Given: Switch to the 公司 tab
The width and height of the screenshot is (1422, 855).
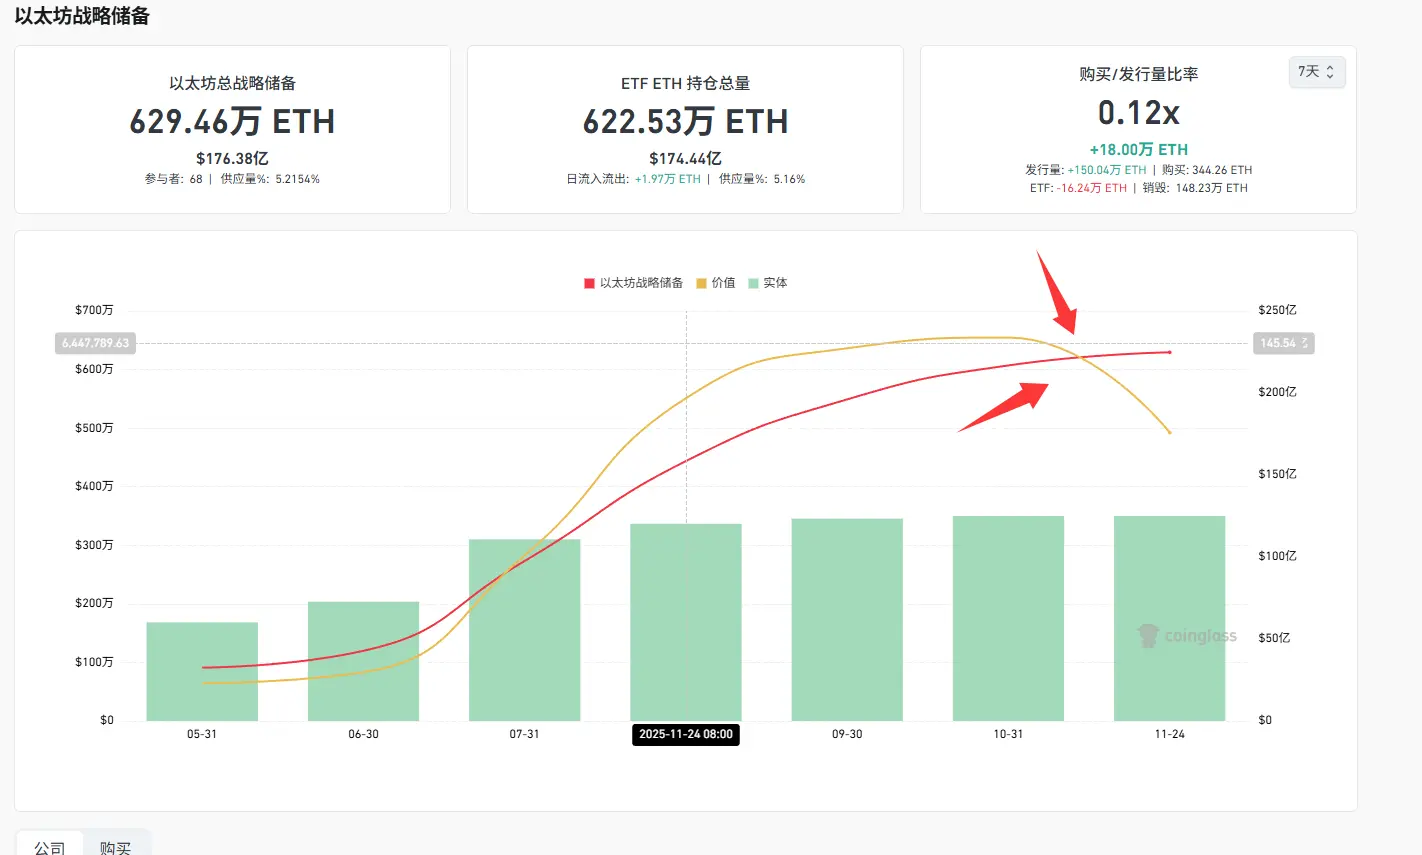Looking at the screenshot, I should tap(50, 847).
